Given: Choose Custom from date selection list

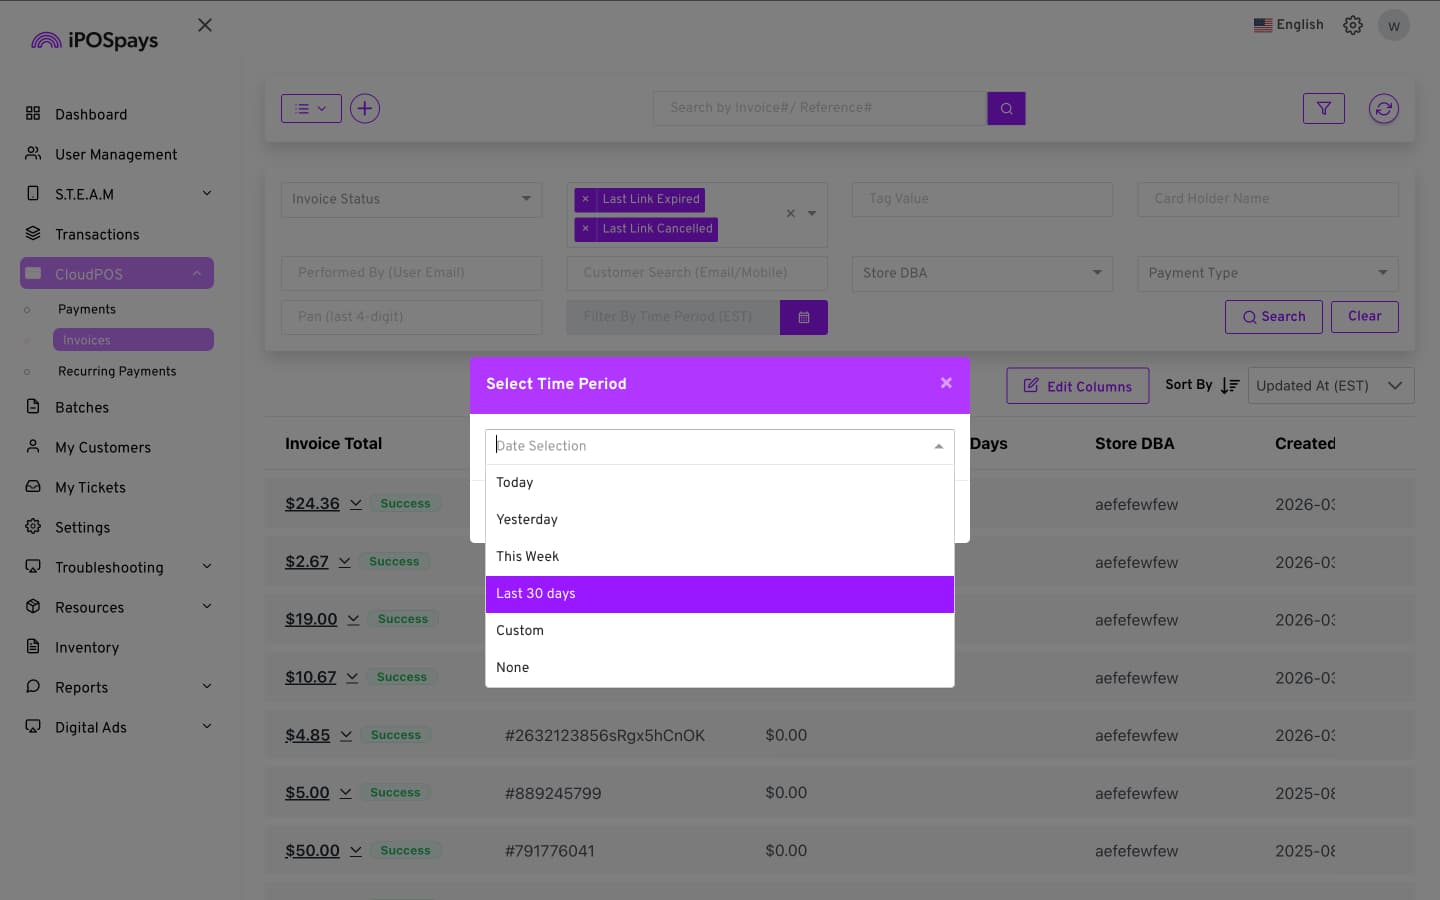Looking at the screenshot, I should [x=719, y=631].
